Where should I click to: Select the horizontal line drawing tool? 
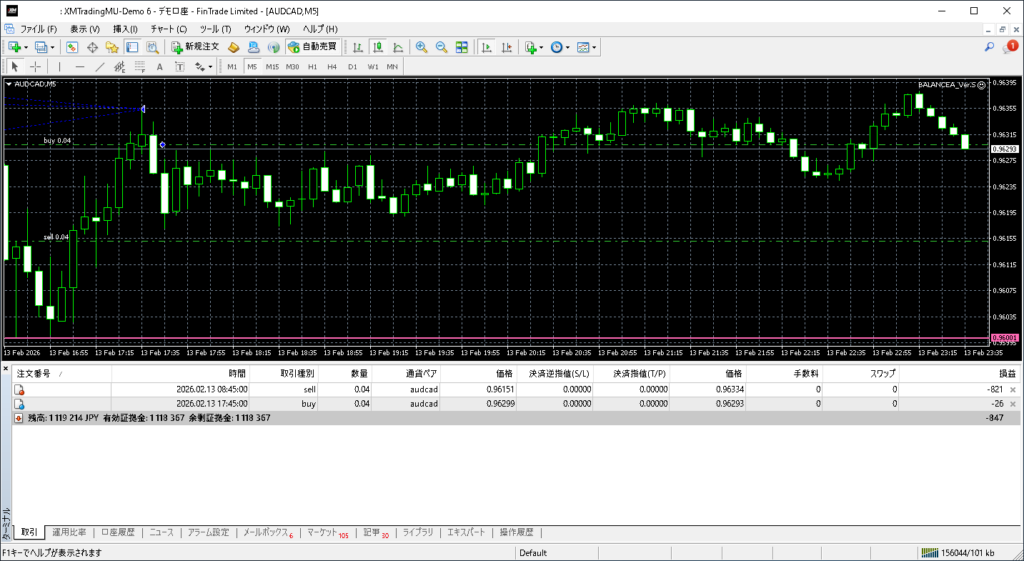[x=80, y=67]
